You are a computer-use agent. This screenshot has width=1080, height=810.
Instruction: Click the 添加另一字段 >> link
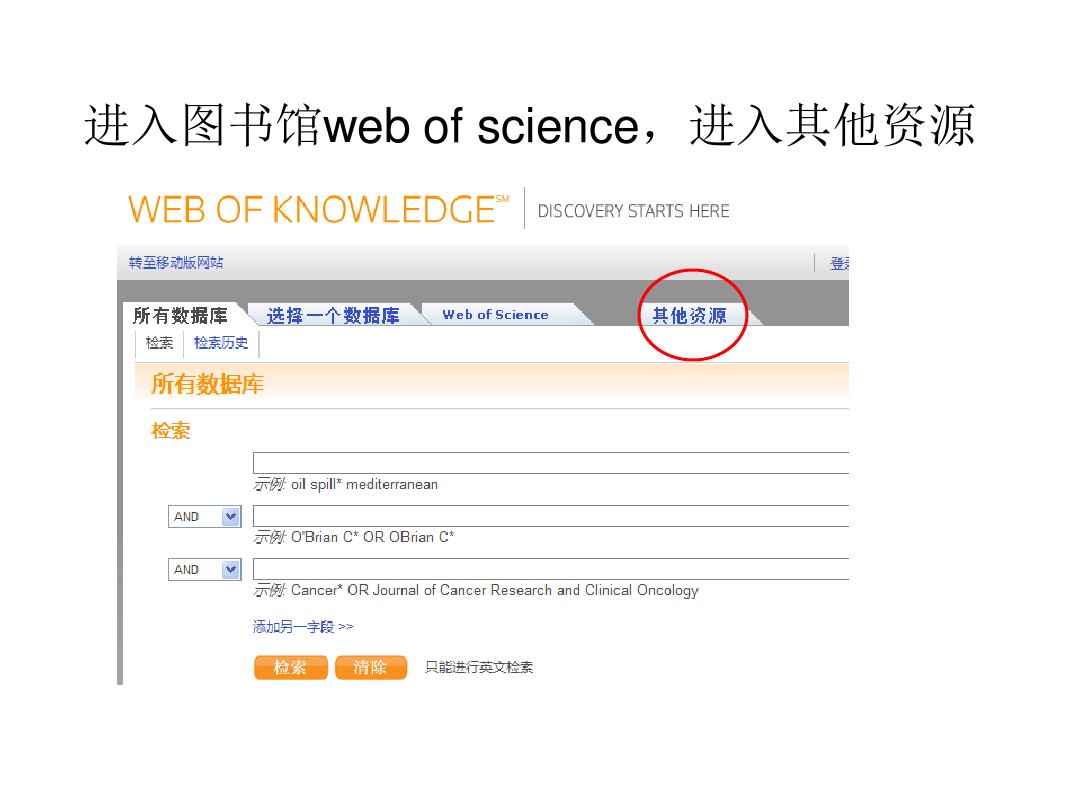(303, 627)
